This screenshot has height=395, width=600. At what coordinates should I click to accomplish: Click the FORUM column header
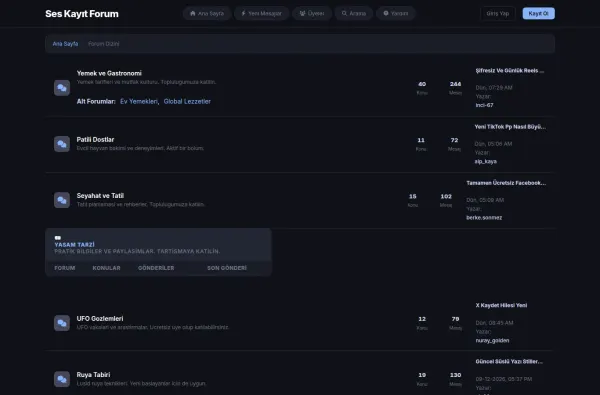65,268
